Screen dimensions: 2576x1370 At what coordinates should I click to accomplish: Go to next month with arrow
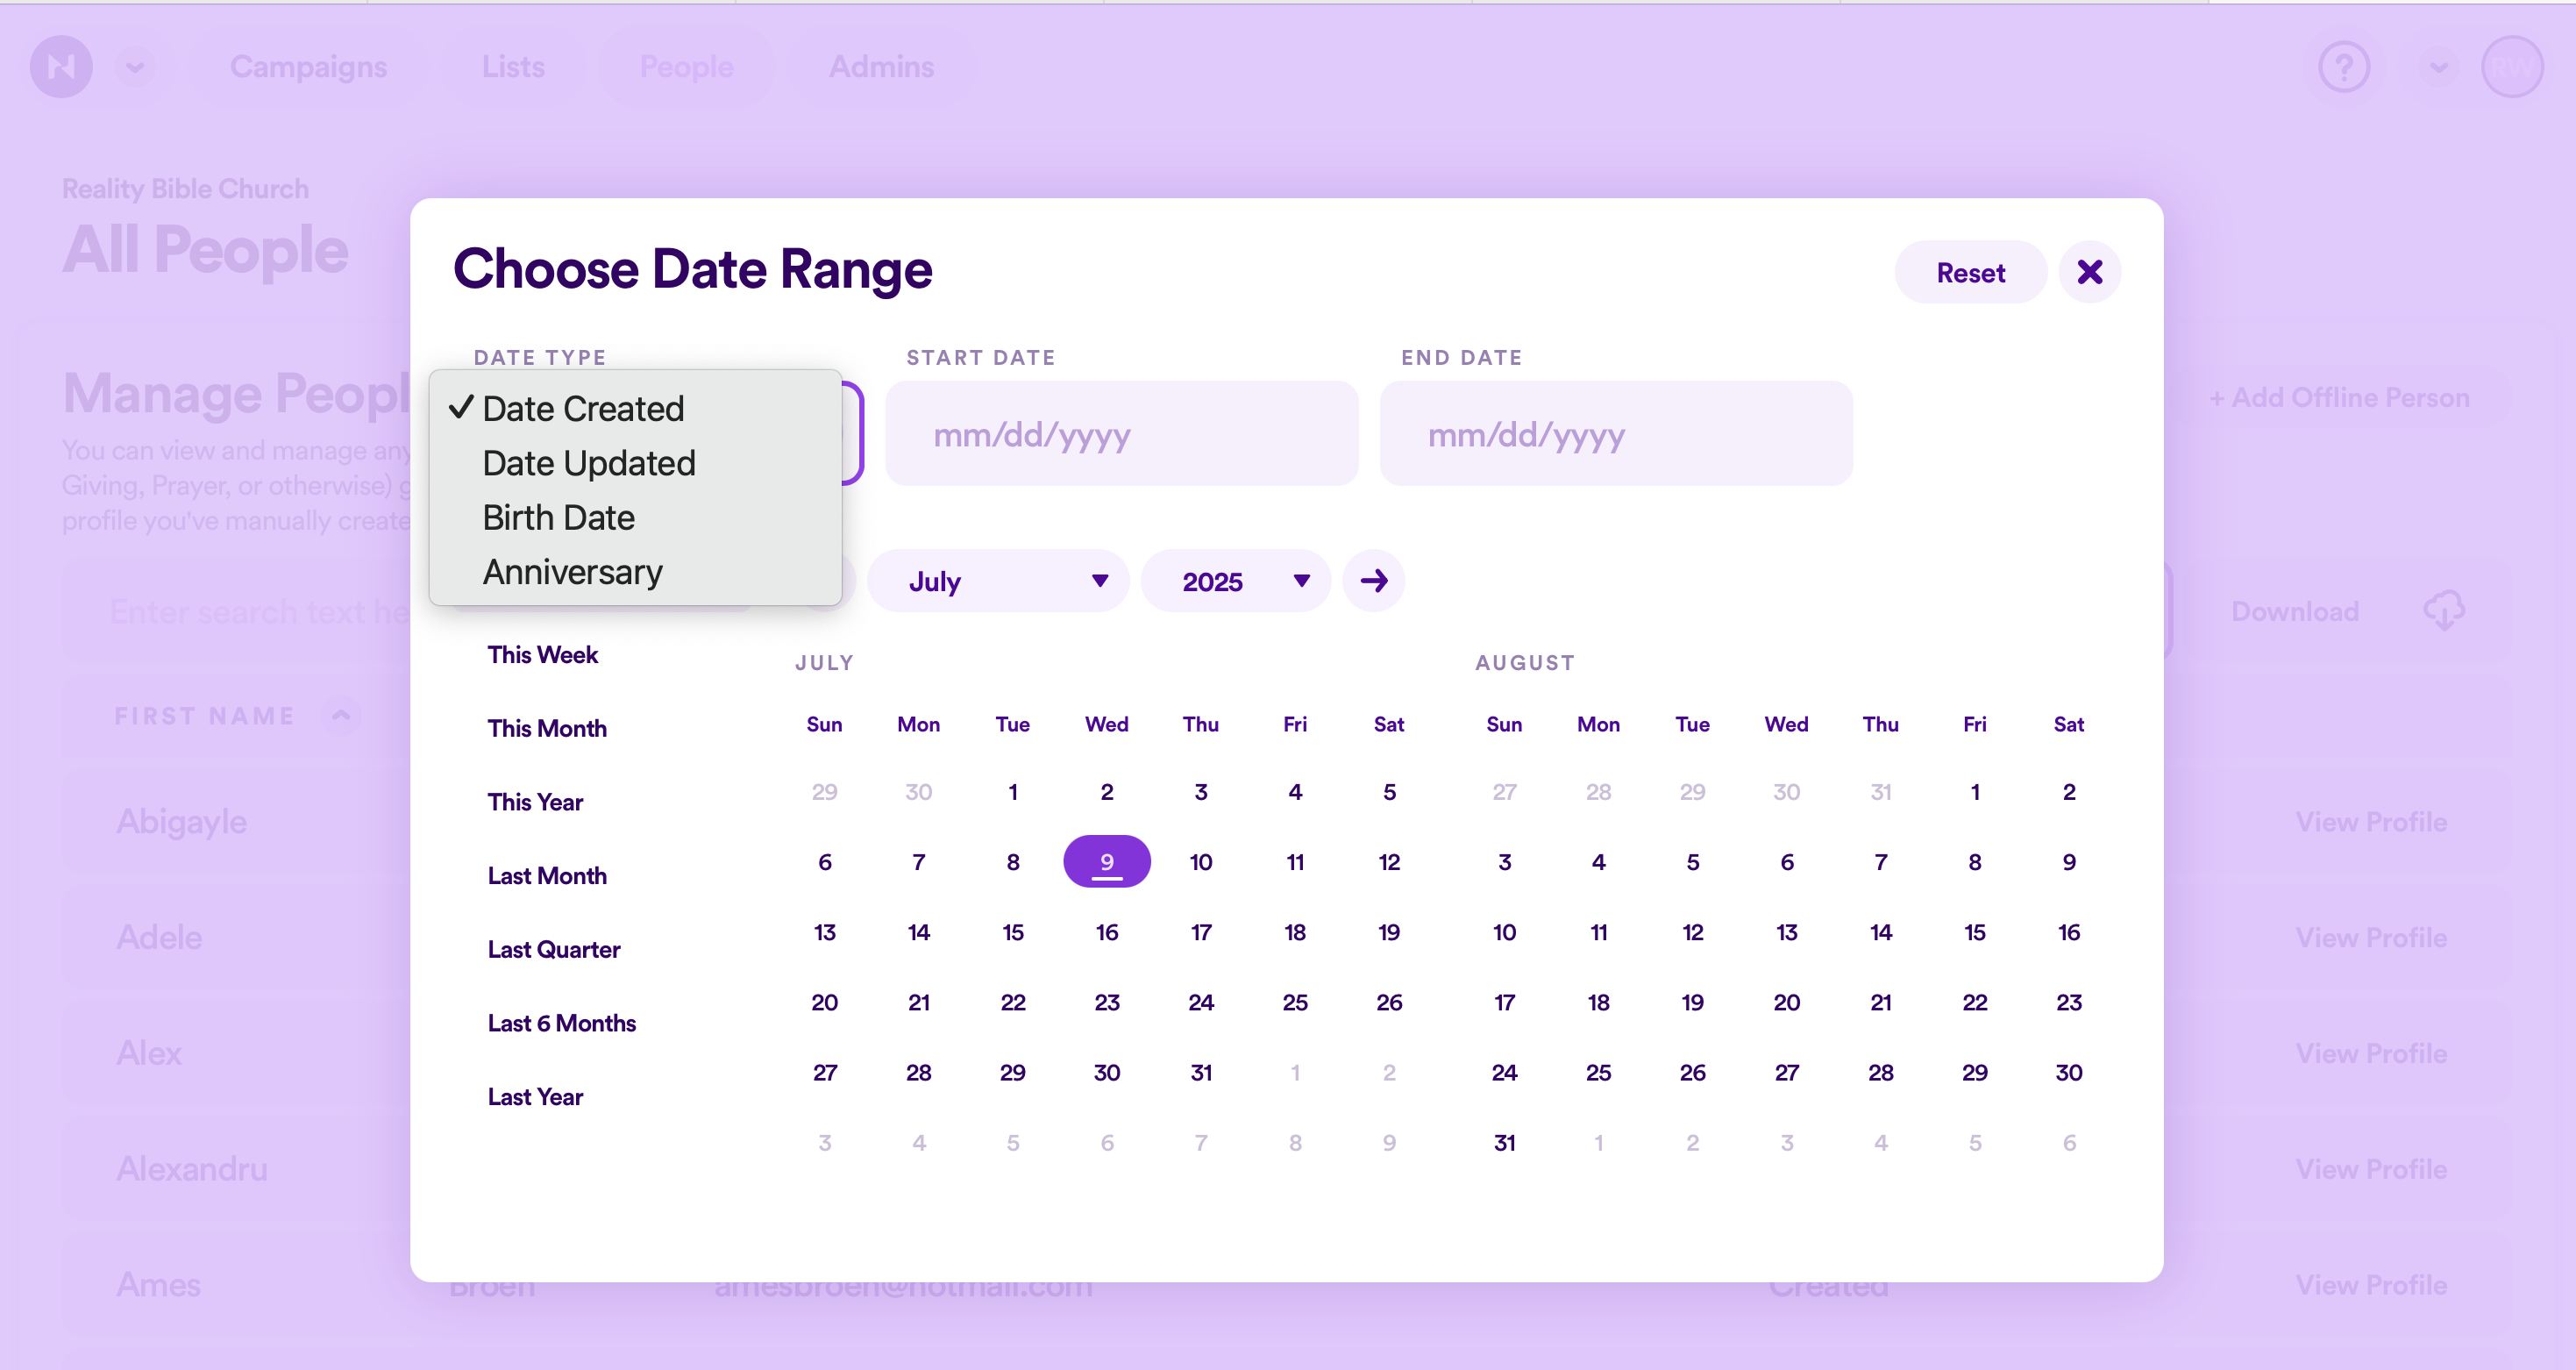tap(1373, 580)
